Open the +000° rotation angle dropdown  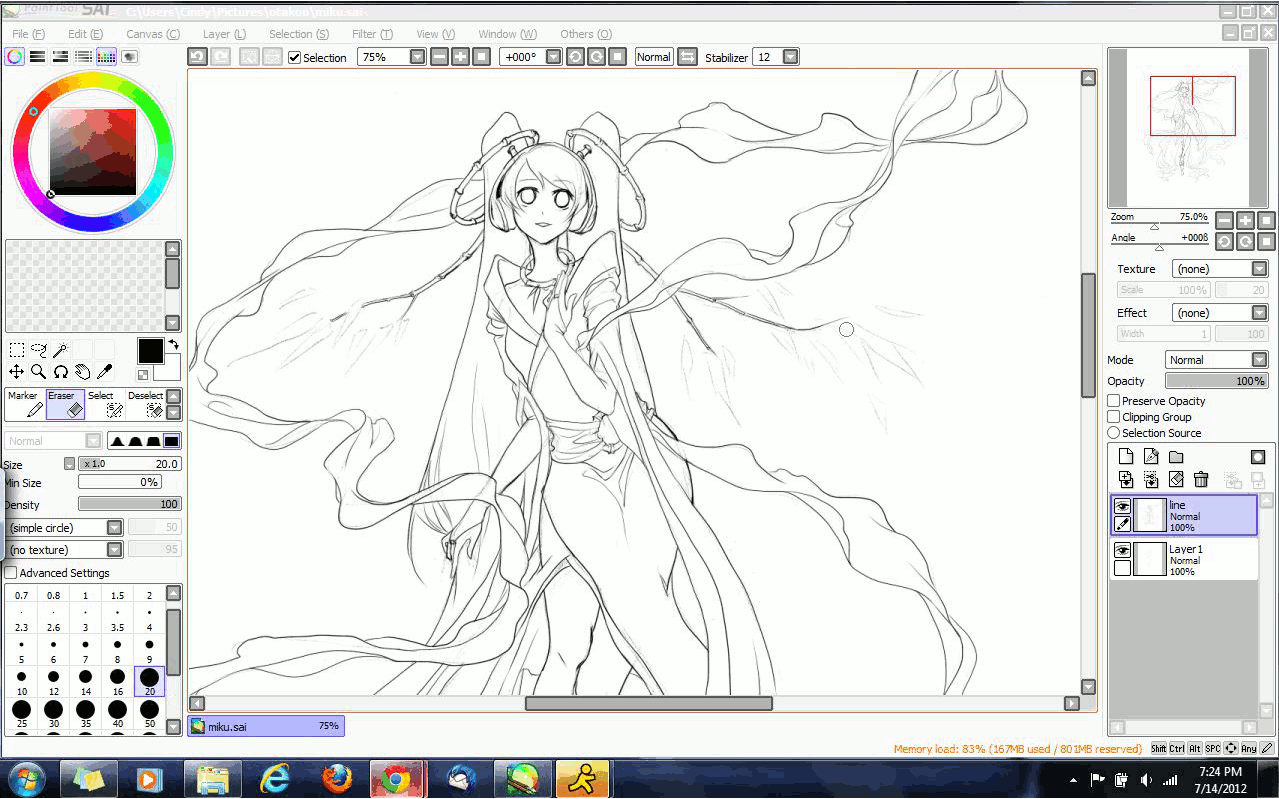point(553,57)
